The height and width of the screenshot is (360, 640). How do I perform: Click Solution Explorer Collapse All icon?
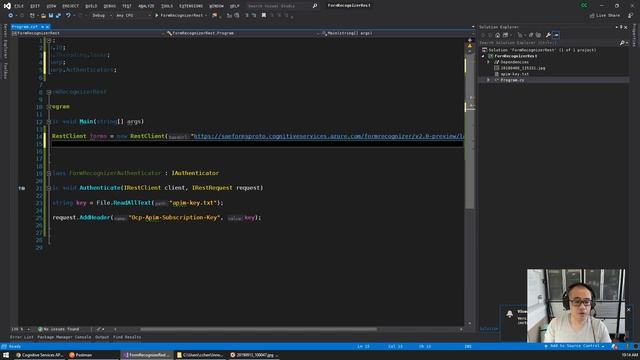[x=531, y=35]
